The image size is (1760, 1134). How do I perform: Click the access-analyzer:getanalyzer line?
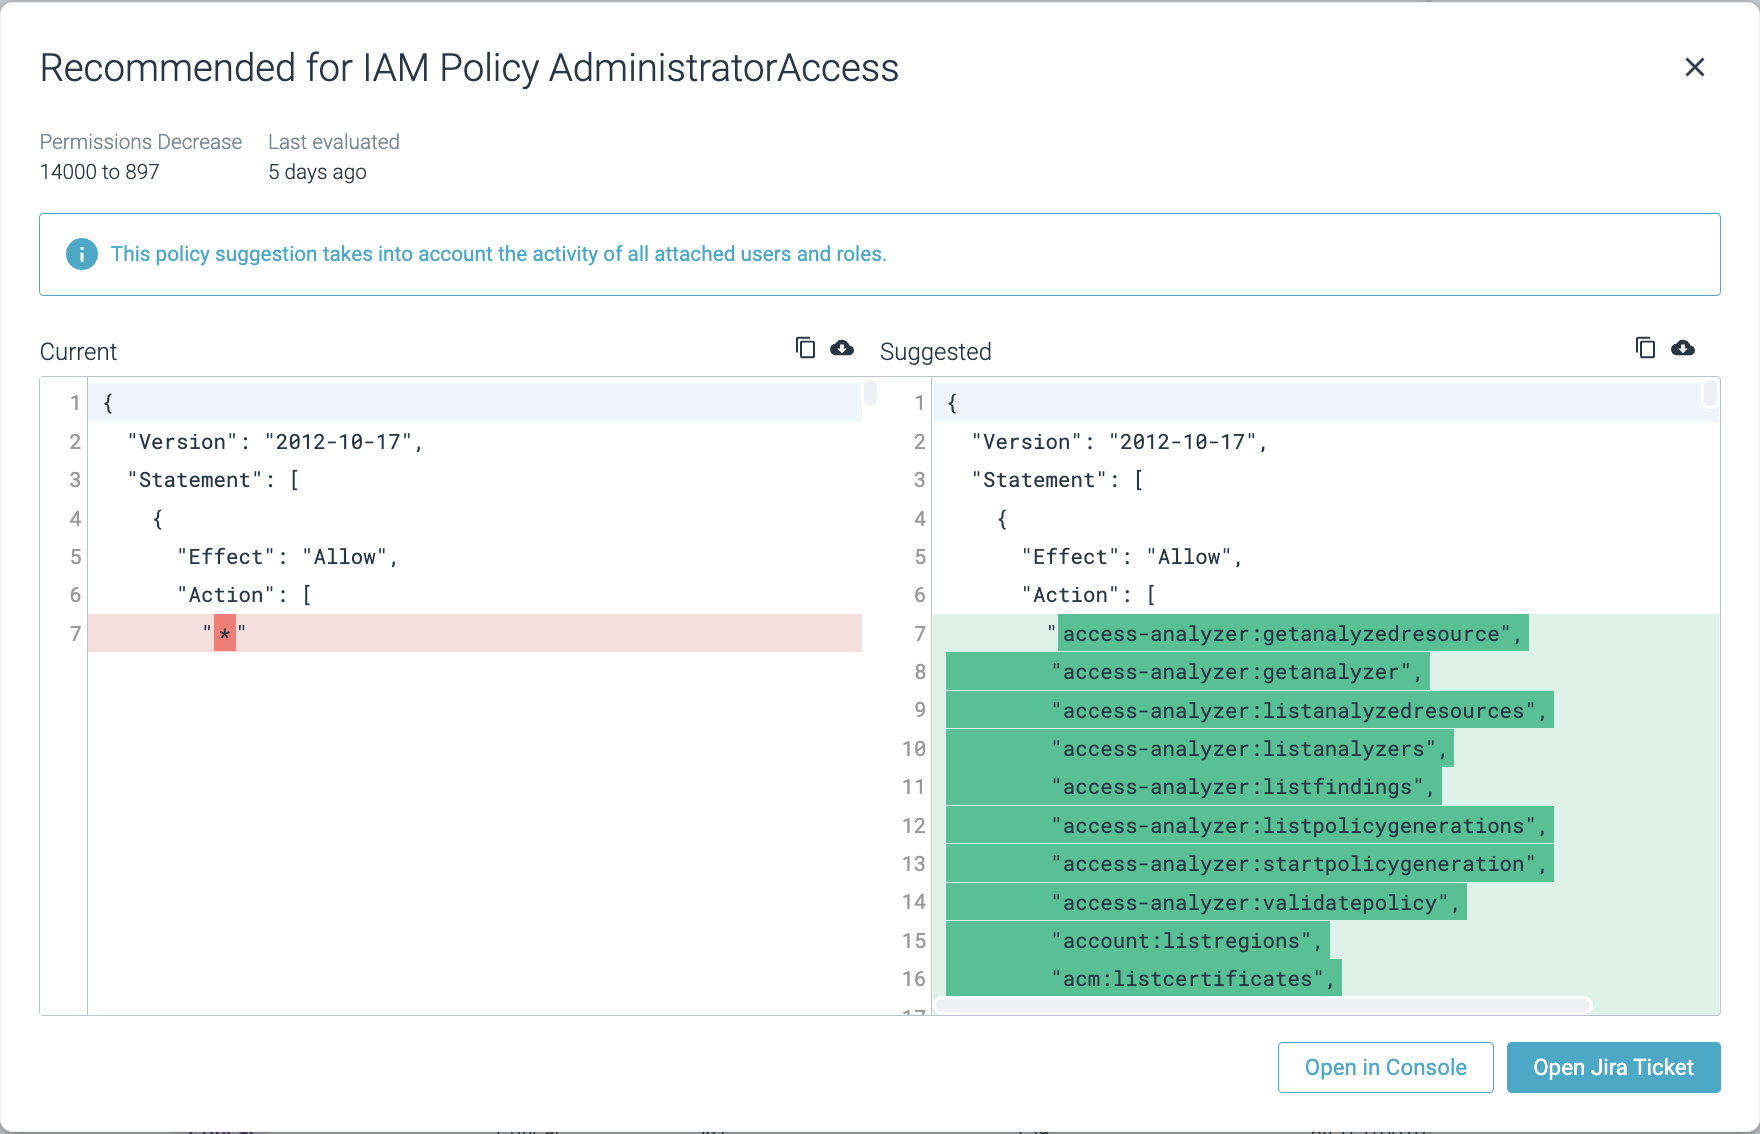coord(1326,672)
